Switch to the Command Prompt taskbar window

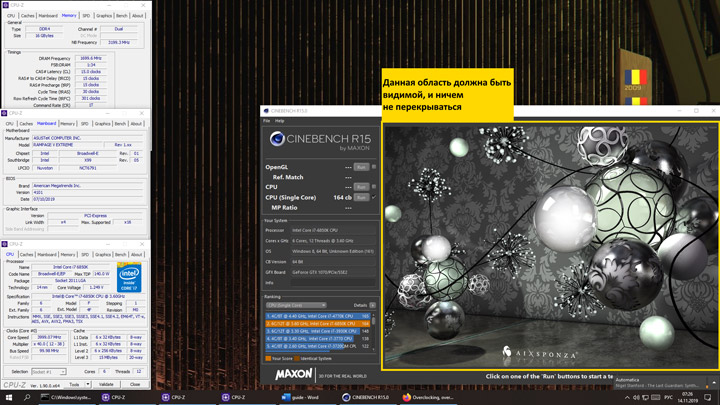pyautogui.click(x=66, y=397)
